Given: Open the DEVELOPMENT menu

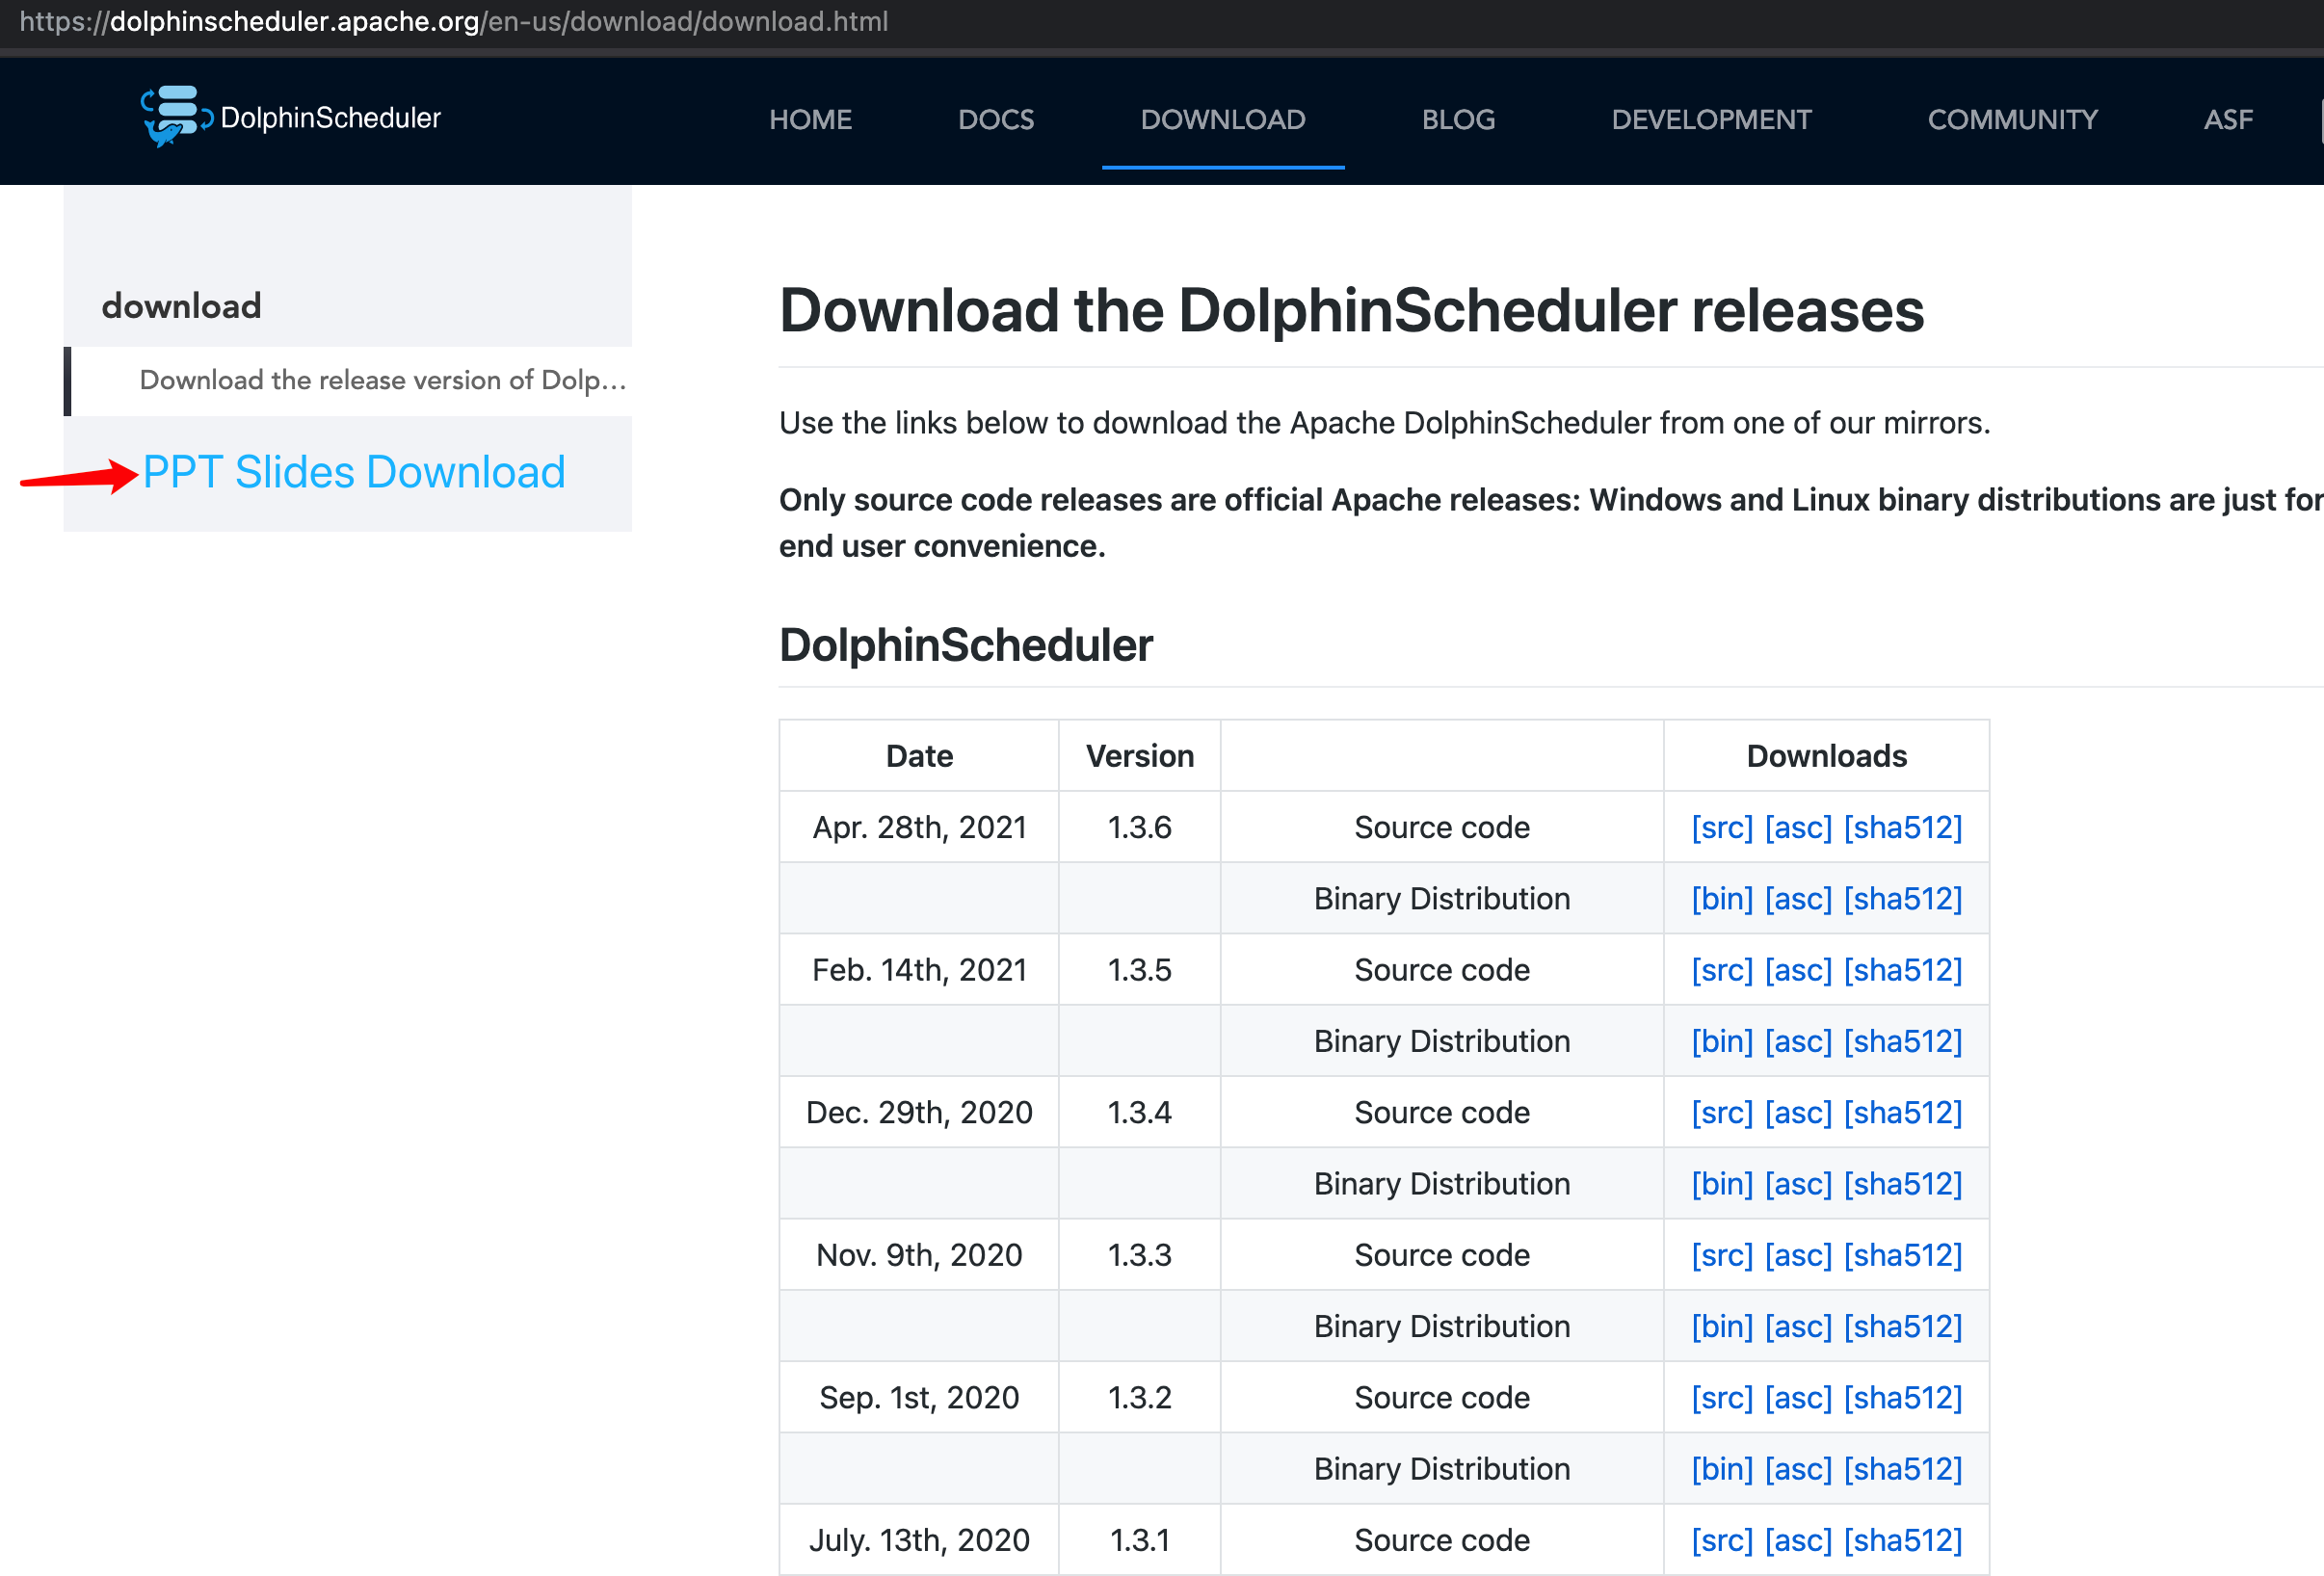Looking at the screenshot, I should (x=1710, y=120).
